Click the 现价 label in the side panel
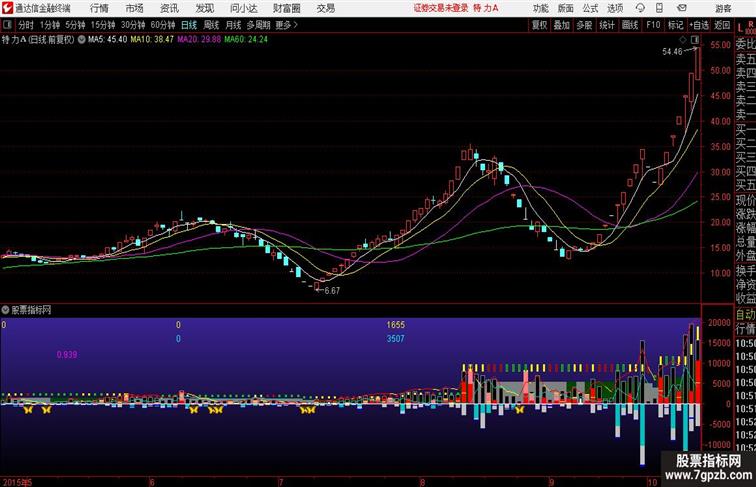 coord(745,201)
